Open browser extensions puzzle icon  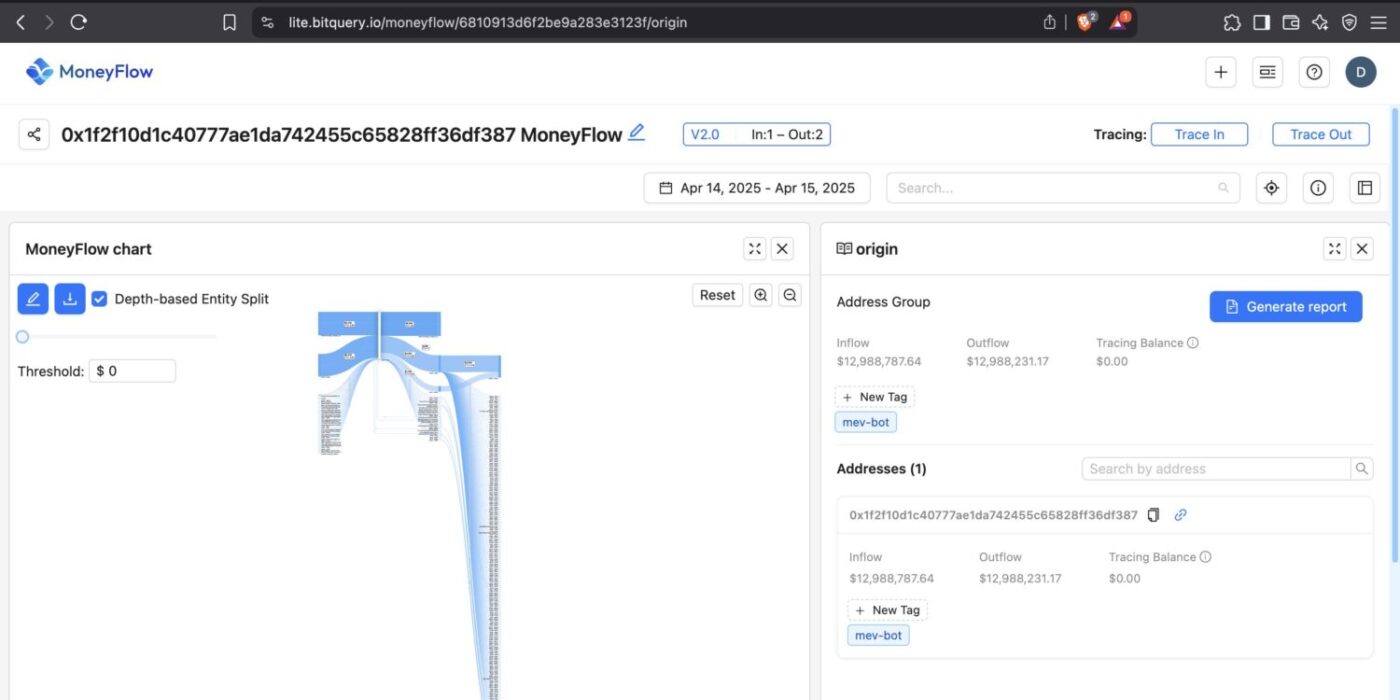1232,22
